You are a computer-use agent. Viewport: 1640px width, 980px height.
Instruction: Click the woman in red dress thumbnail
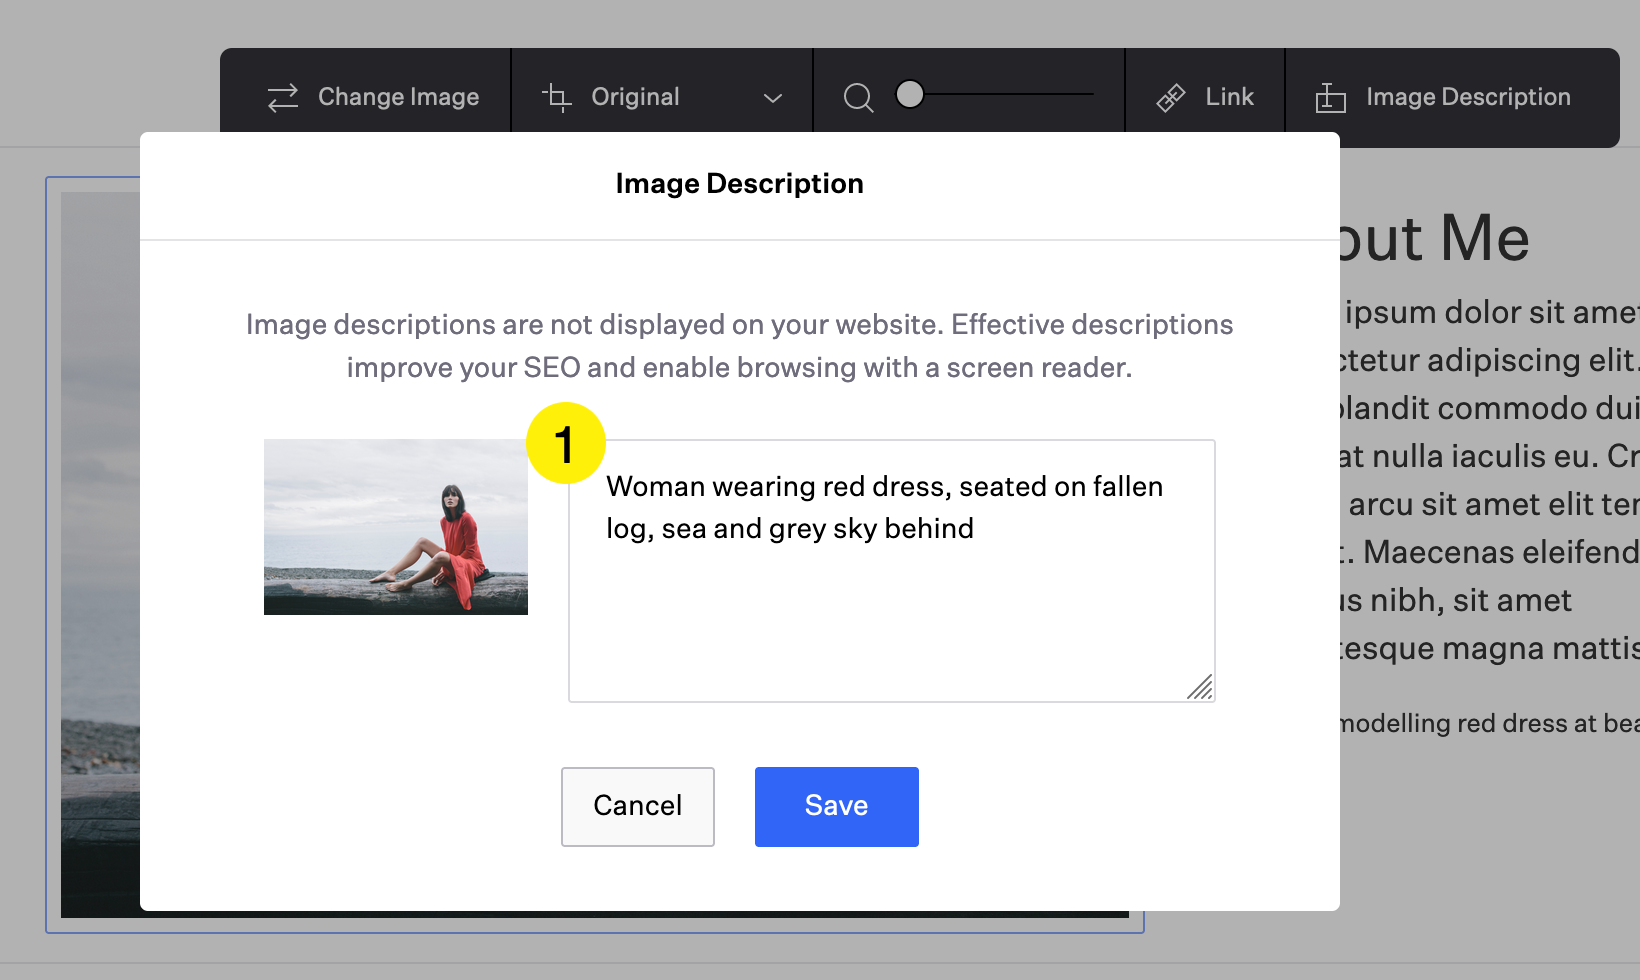coord(395,527)
